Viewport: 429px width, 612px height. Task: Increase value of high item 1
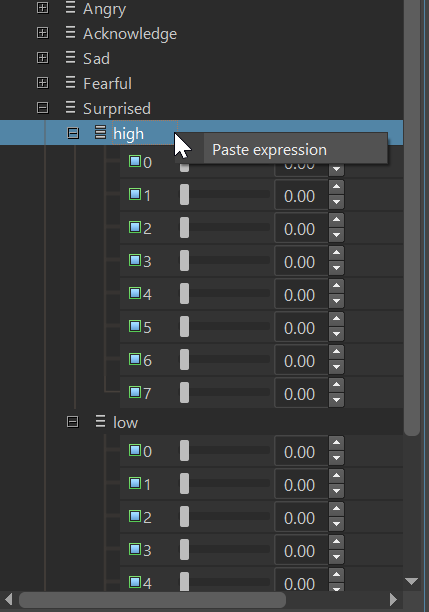point(336,187)
